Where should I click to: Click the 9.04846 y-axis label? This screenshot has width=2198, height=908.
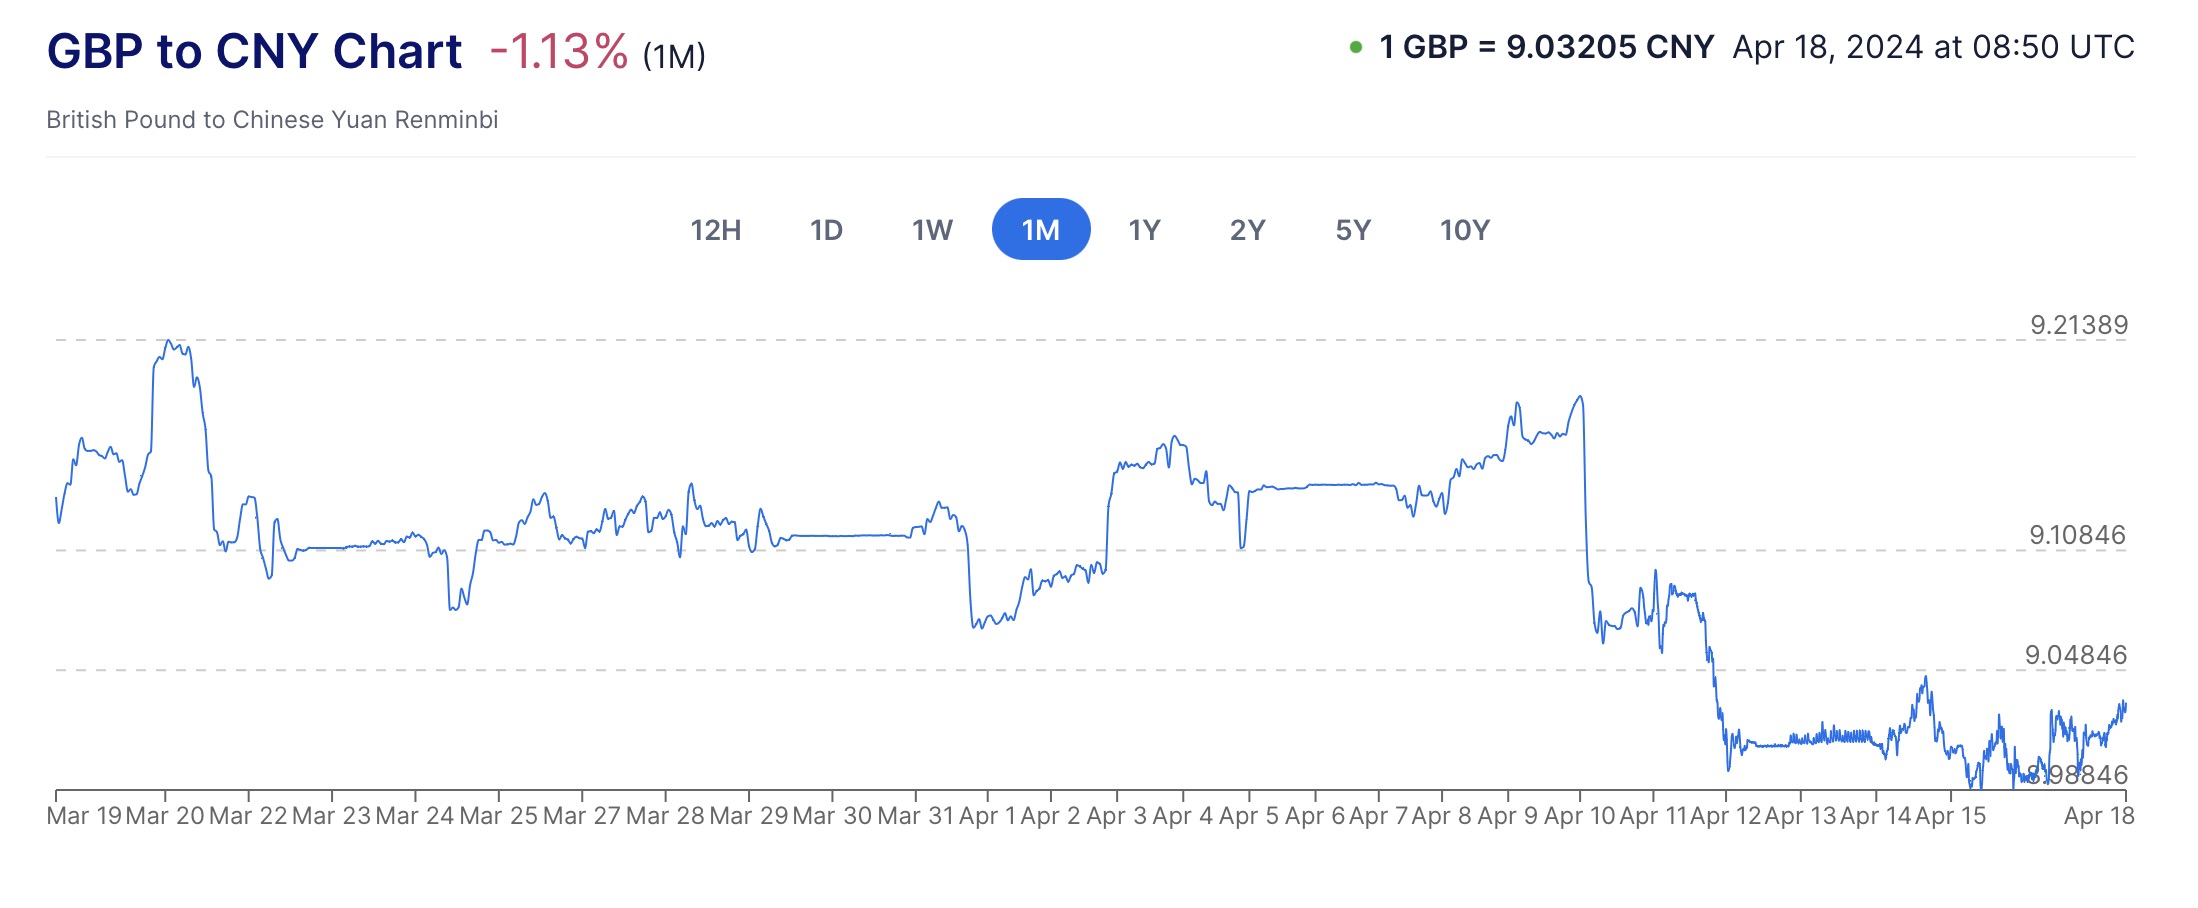click(x=2076, y=655)
